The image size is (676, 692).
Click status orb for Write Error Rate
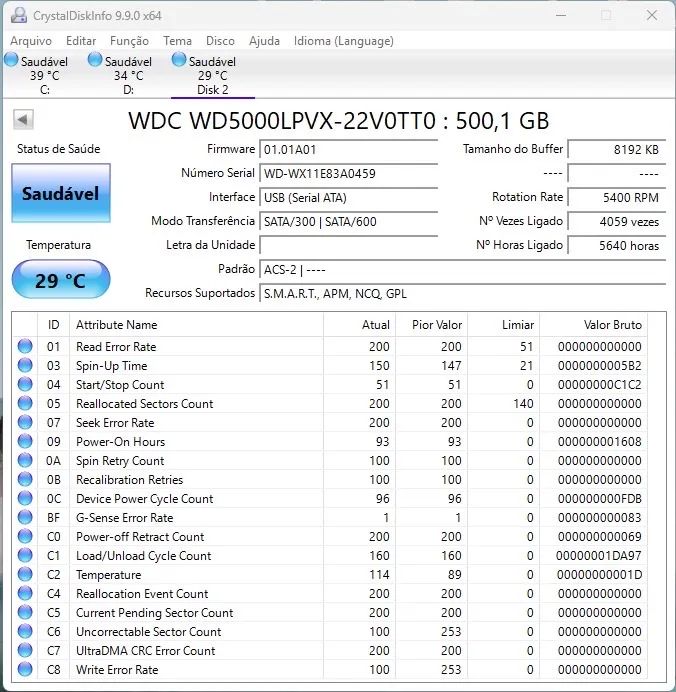(25, 669)
